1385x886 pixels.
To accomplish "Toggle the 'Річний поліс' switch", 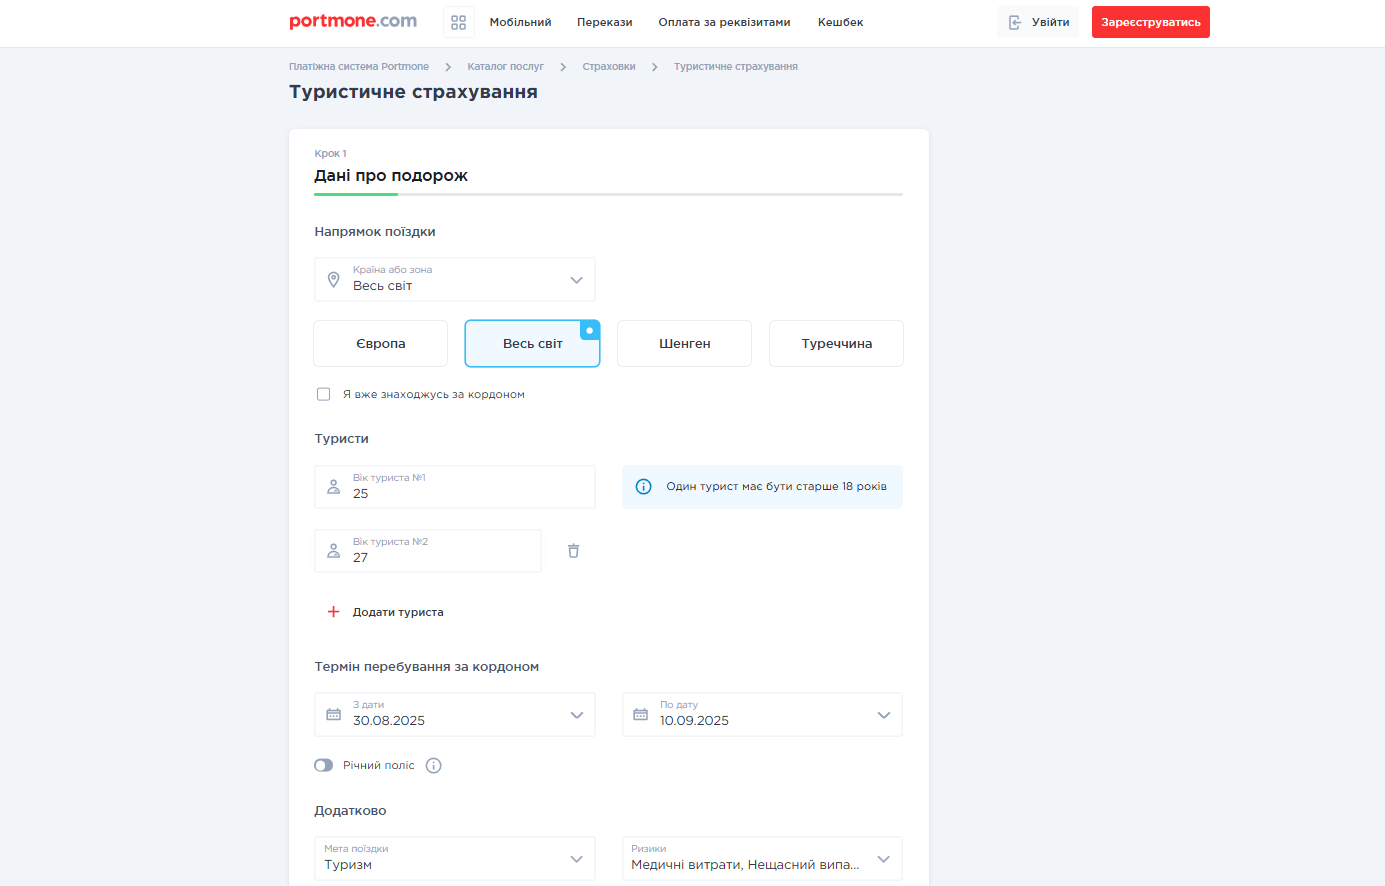I will tap(324, 765).
